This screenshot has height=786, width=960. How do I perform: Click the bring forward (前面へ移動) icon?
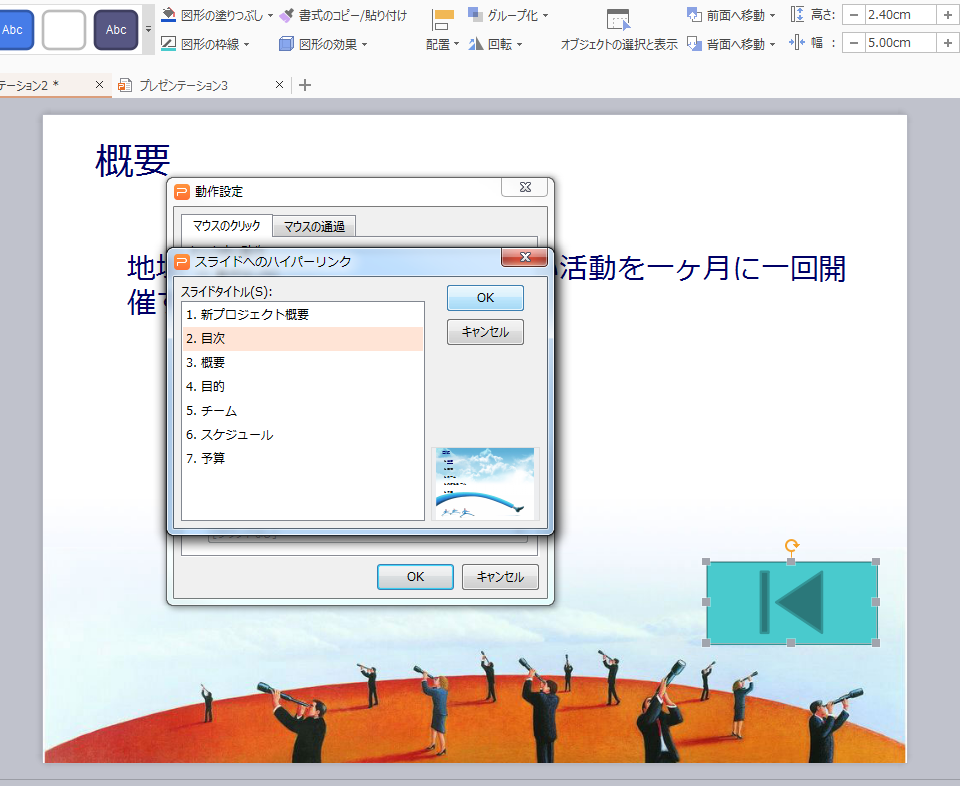[x=694, y=15]
